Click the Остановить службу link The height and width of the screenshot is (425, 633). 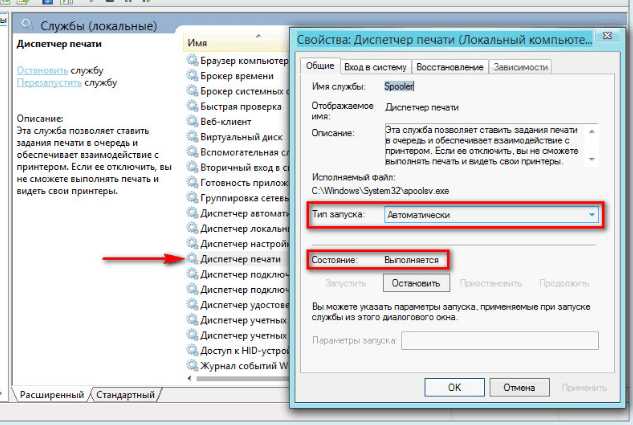point(42,70)
